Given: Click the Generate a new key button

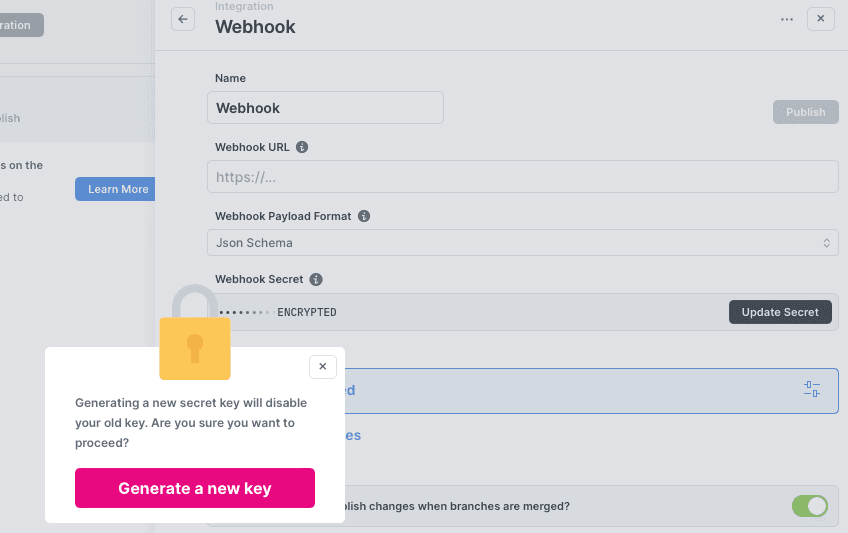Looking at the screenshot, I should click(195, 488).
